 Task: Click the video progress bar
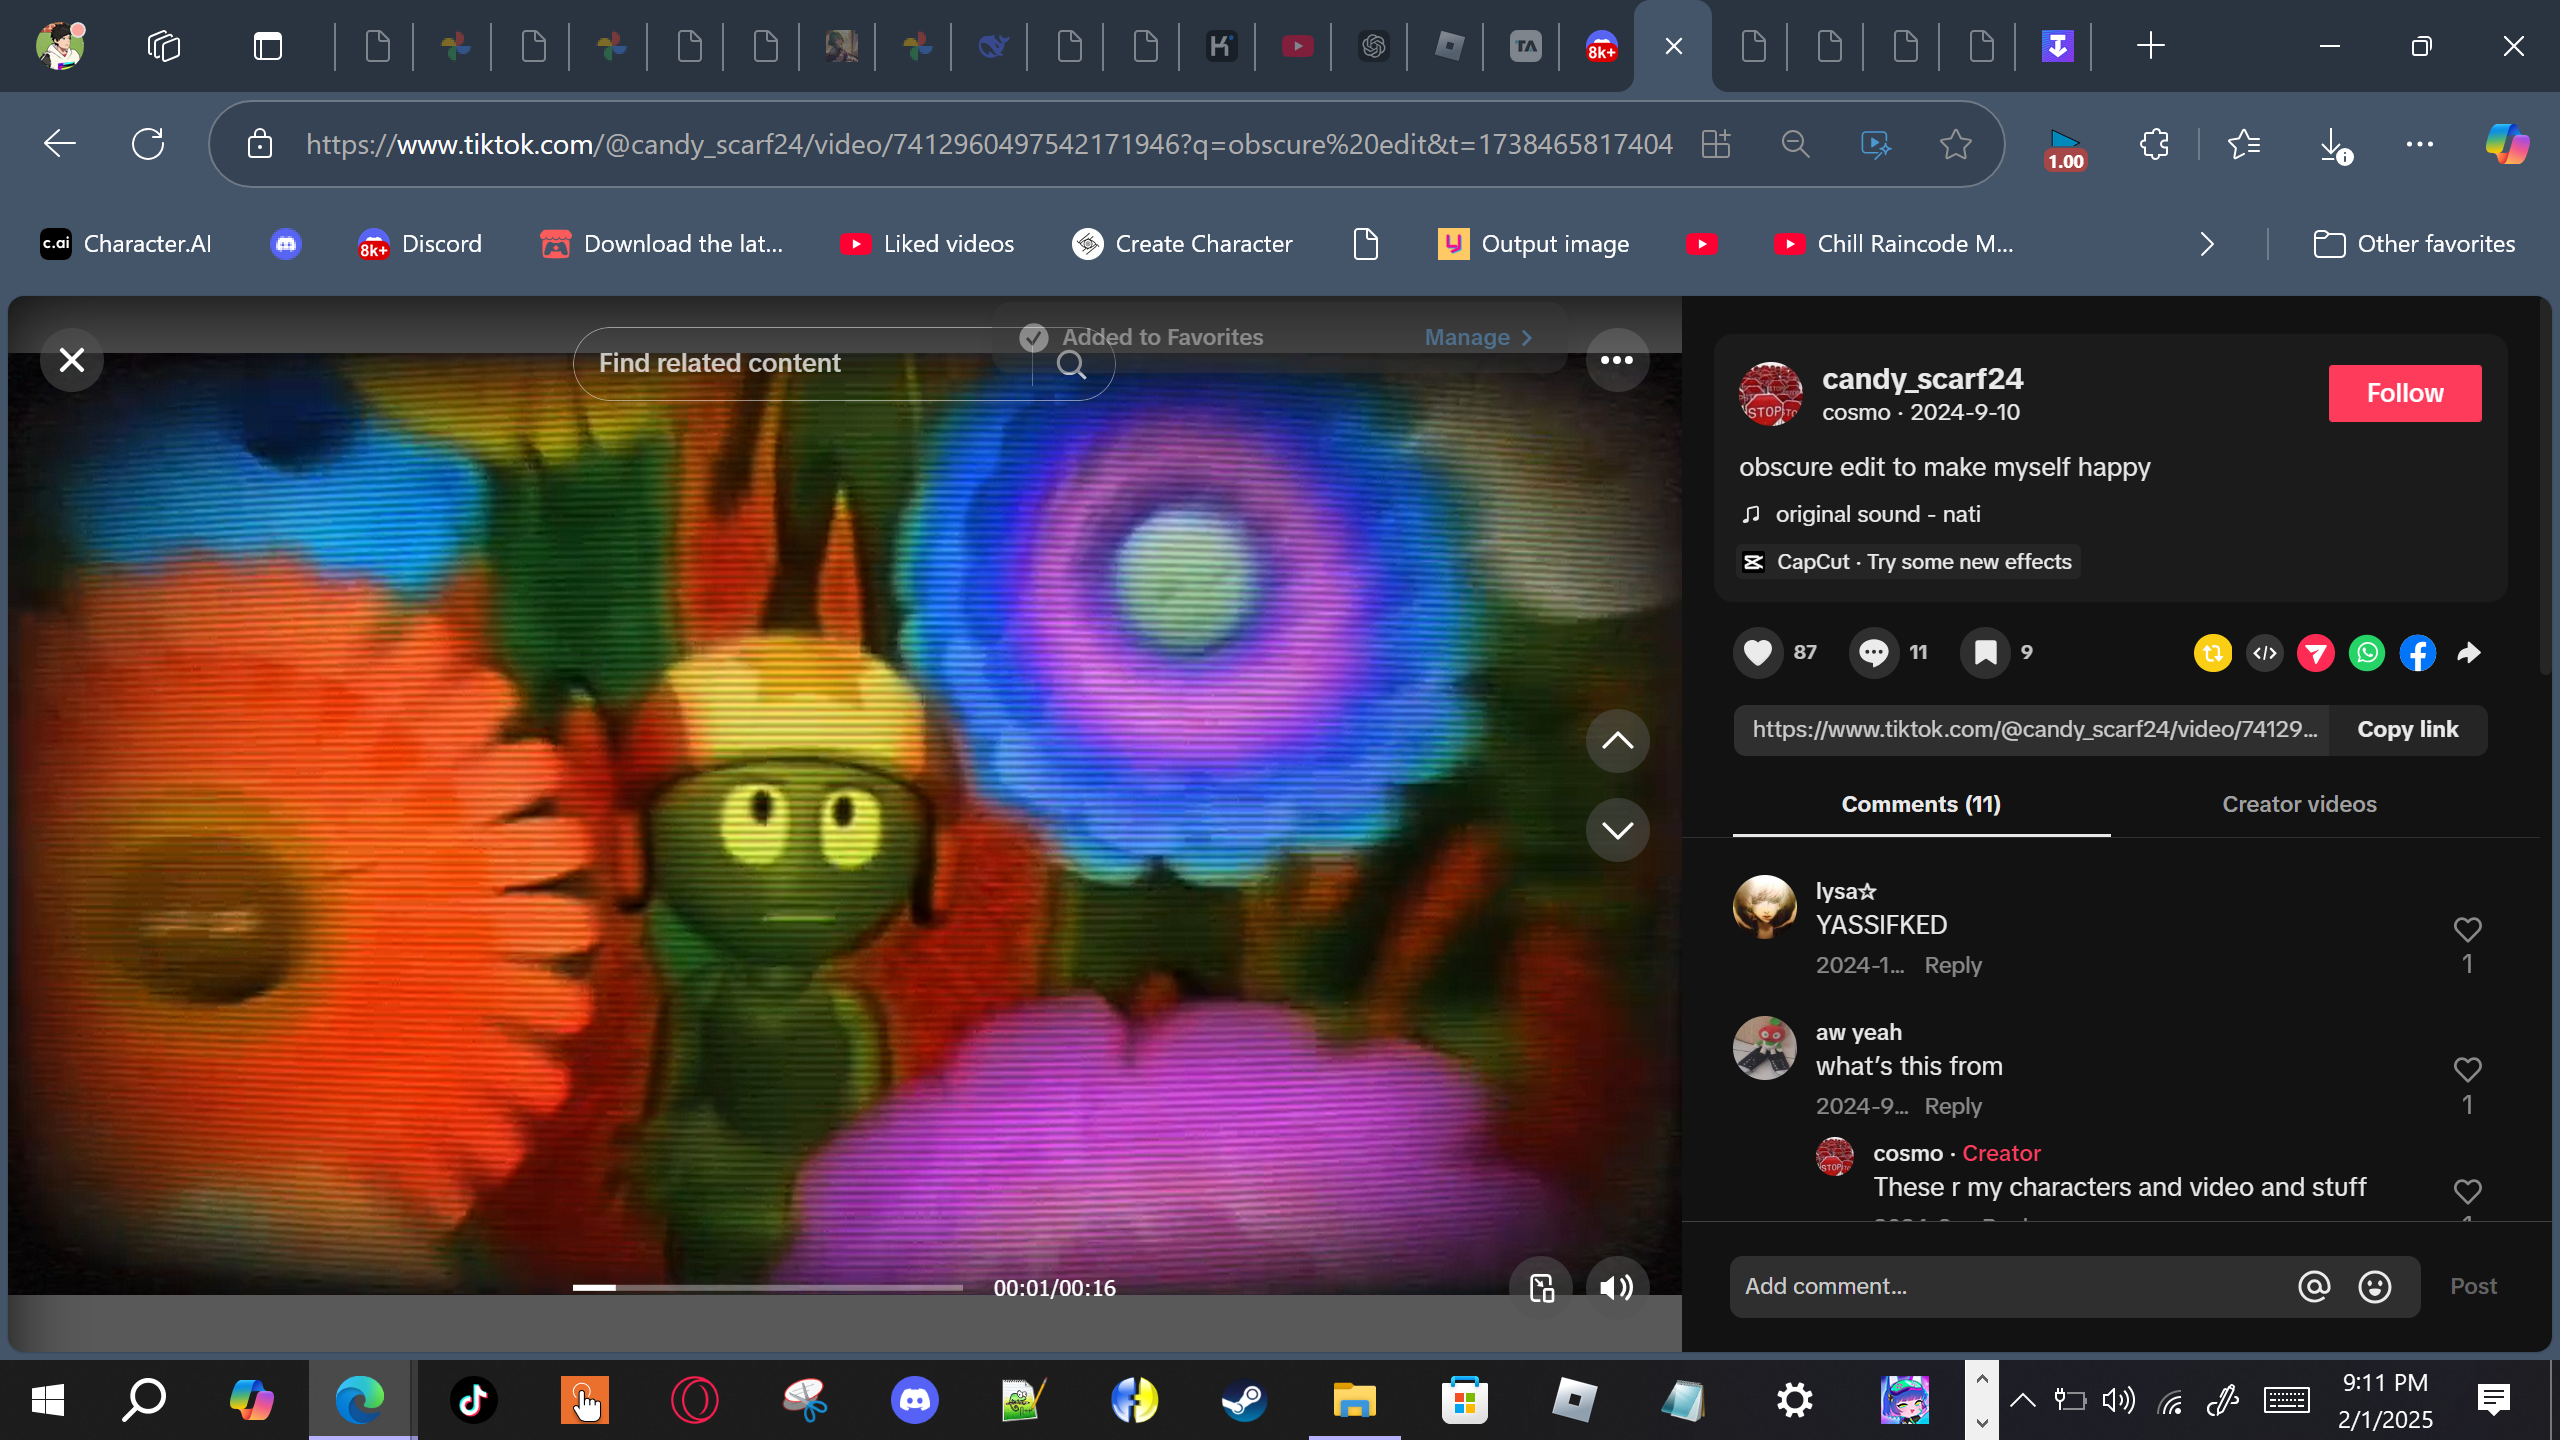tap(767, 1287)
